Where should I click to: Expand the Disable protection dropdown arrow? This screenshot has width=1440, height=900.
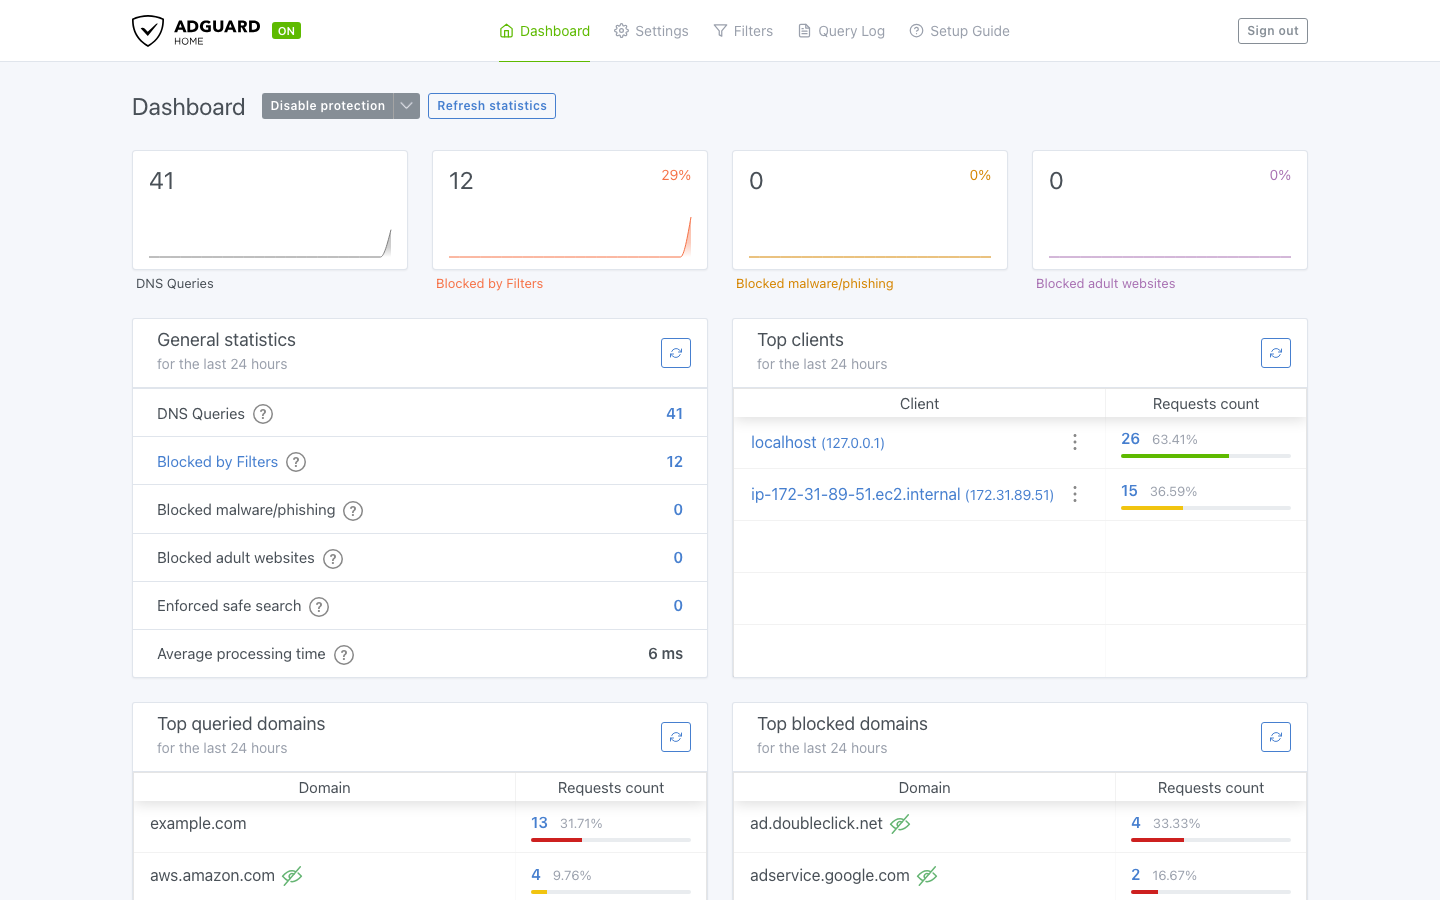407,106
